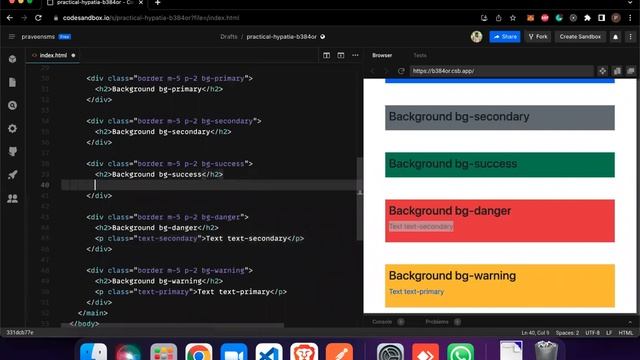The width and height of the screenshot is (640, 360).
Task: Open the editor more options menu
Action: 355,55
